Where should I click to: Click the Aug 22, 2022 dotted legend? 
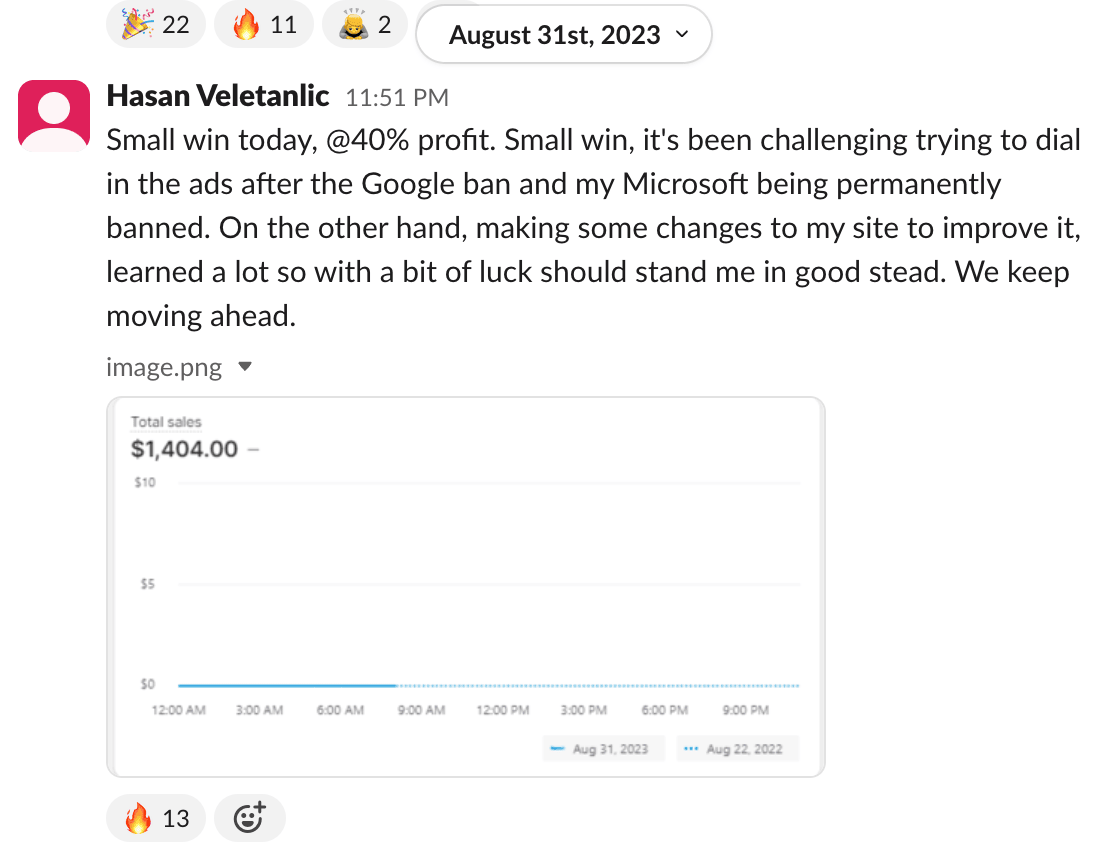736,748
